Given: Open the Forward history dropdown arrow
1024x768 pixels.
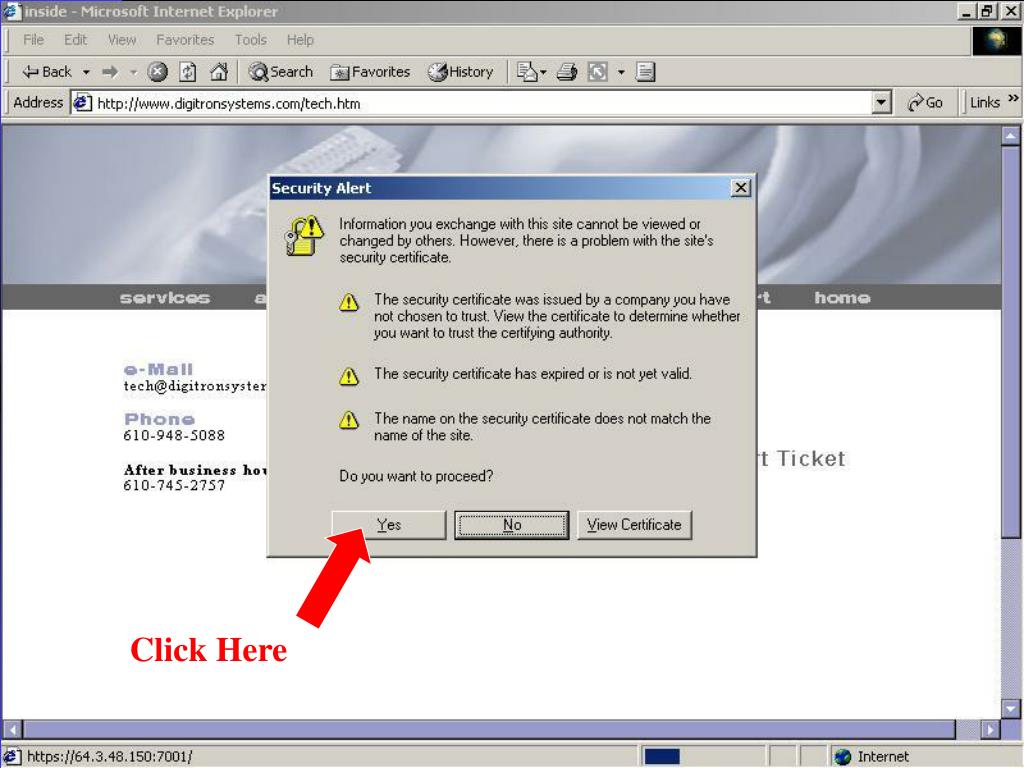Looking at the screenshot, I should coord(133,72).
